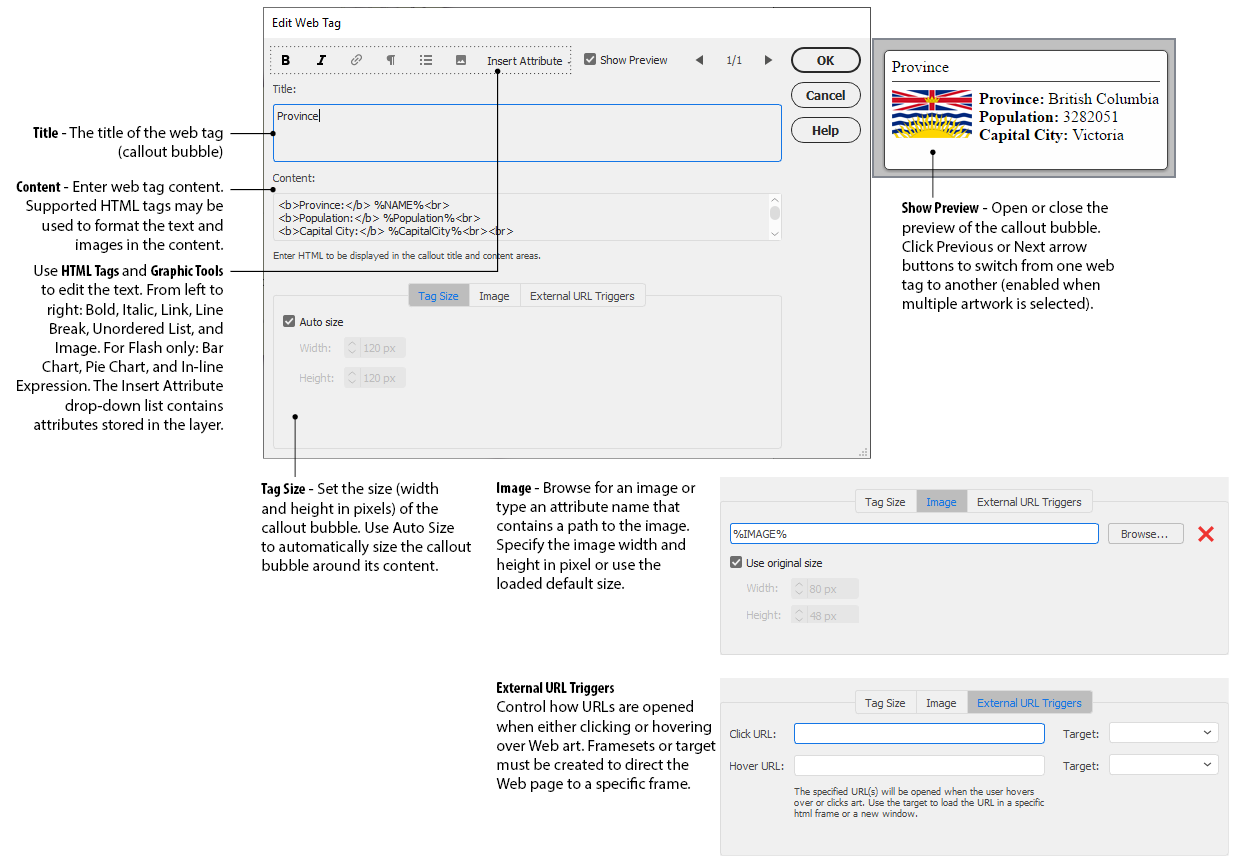1236x861 pixels.
Task: Select Tag Size tab in the Image panel
Action: [x=885, y=502]
